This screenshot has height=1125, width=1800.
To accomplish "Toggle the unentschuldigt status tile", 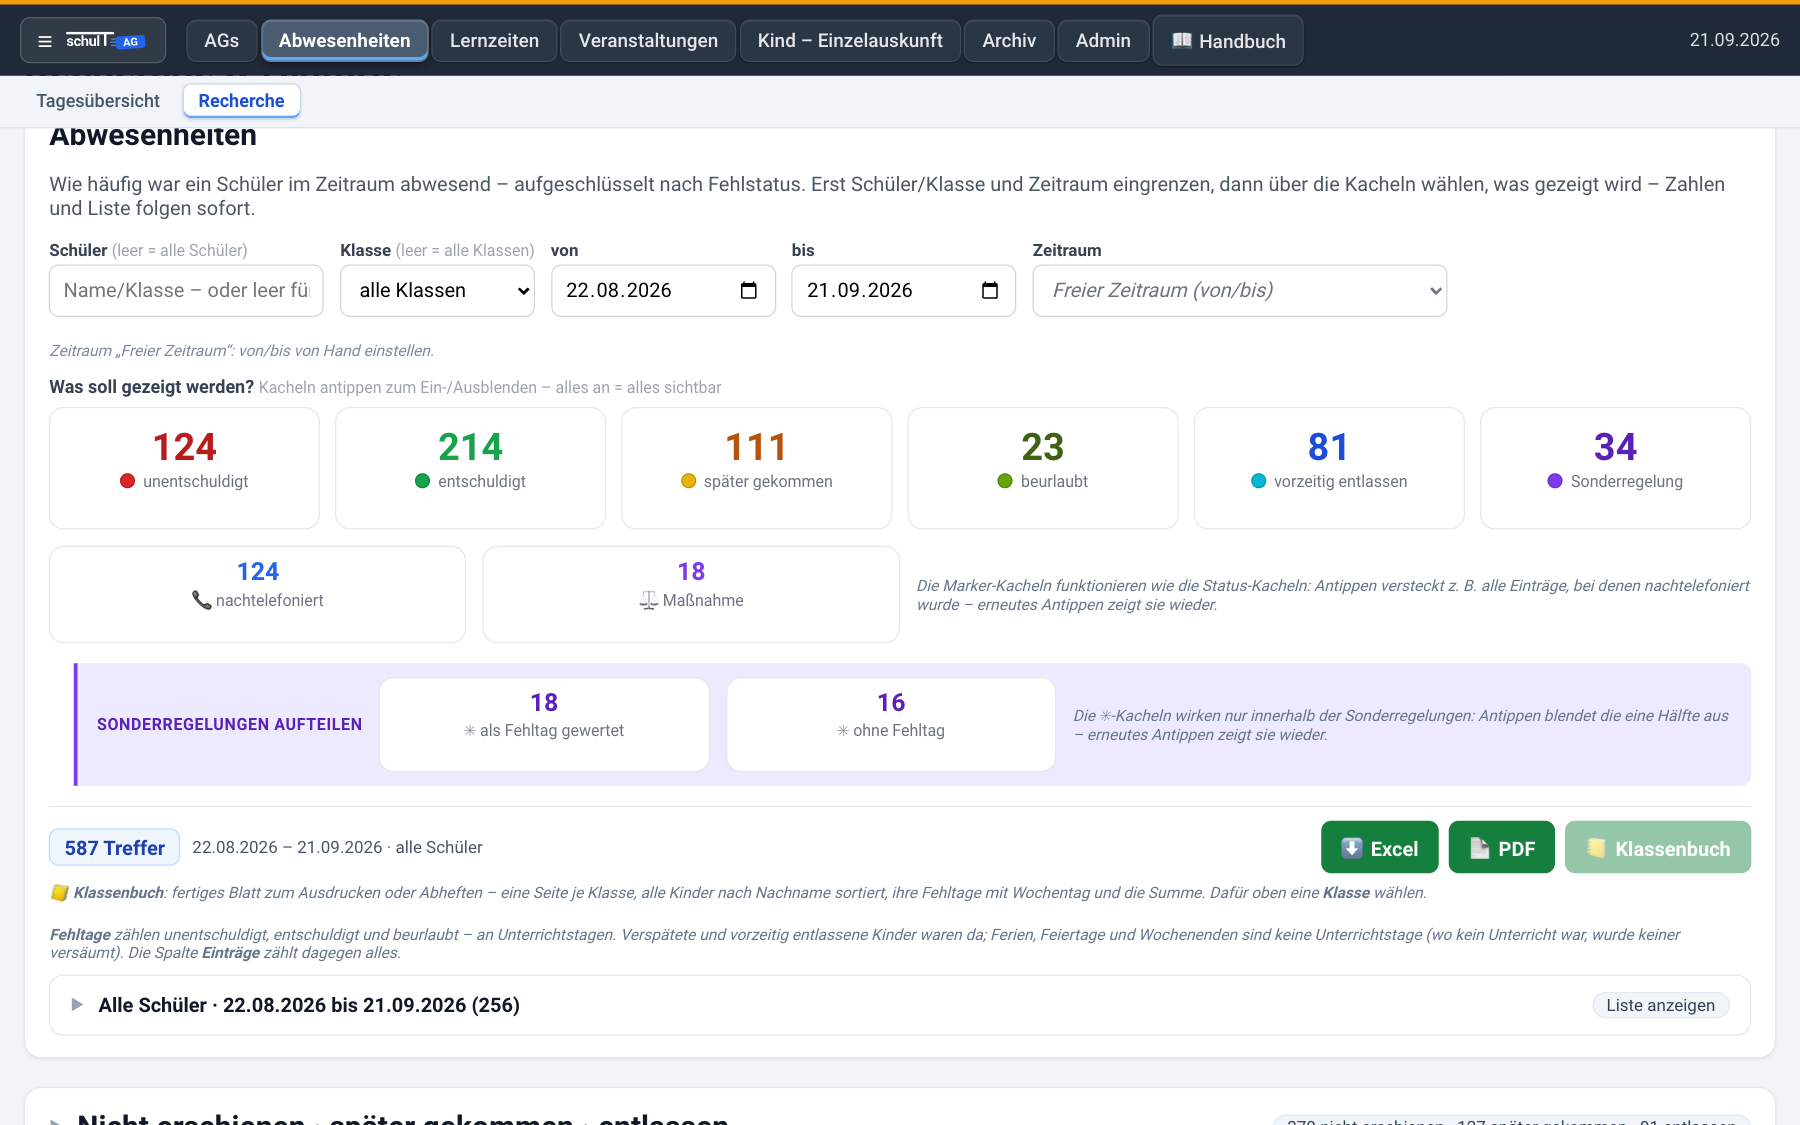I will coord(184,468).
